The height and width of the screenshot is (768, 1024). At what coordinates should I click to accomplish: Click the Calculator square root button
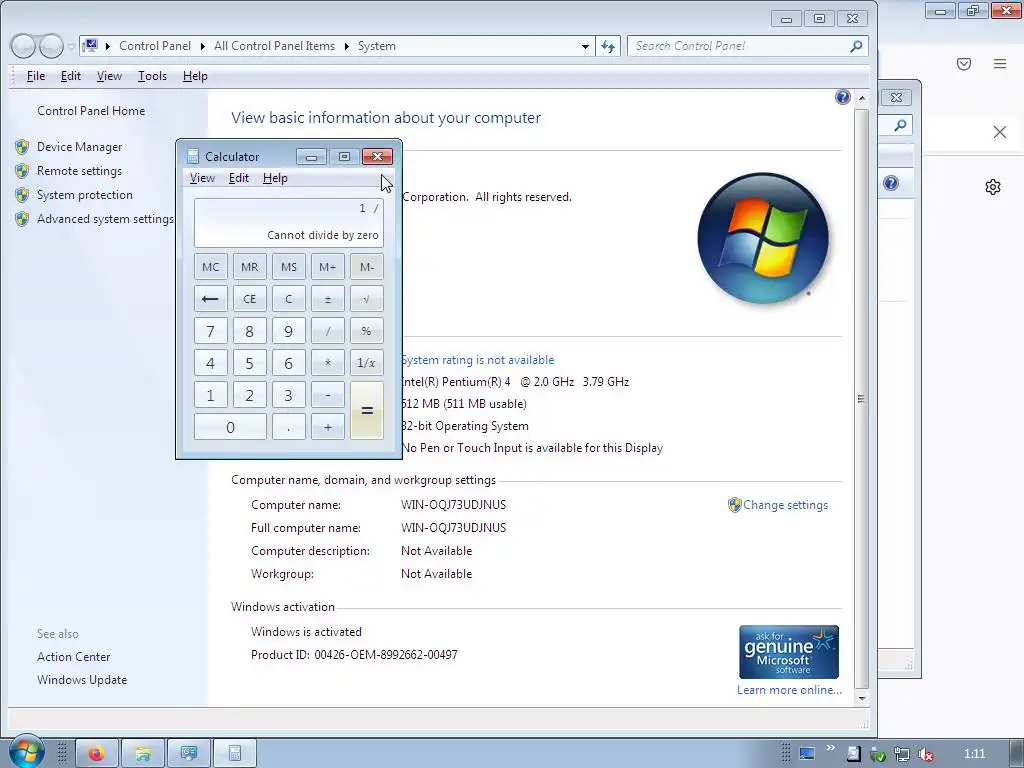click(x=366, y=299)
